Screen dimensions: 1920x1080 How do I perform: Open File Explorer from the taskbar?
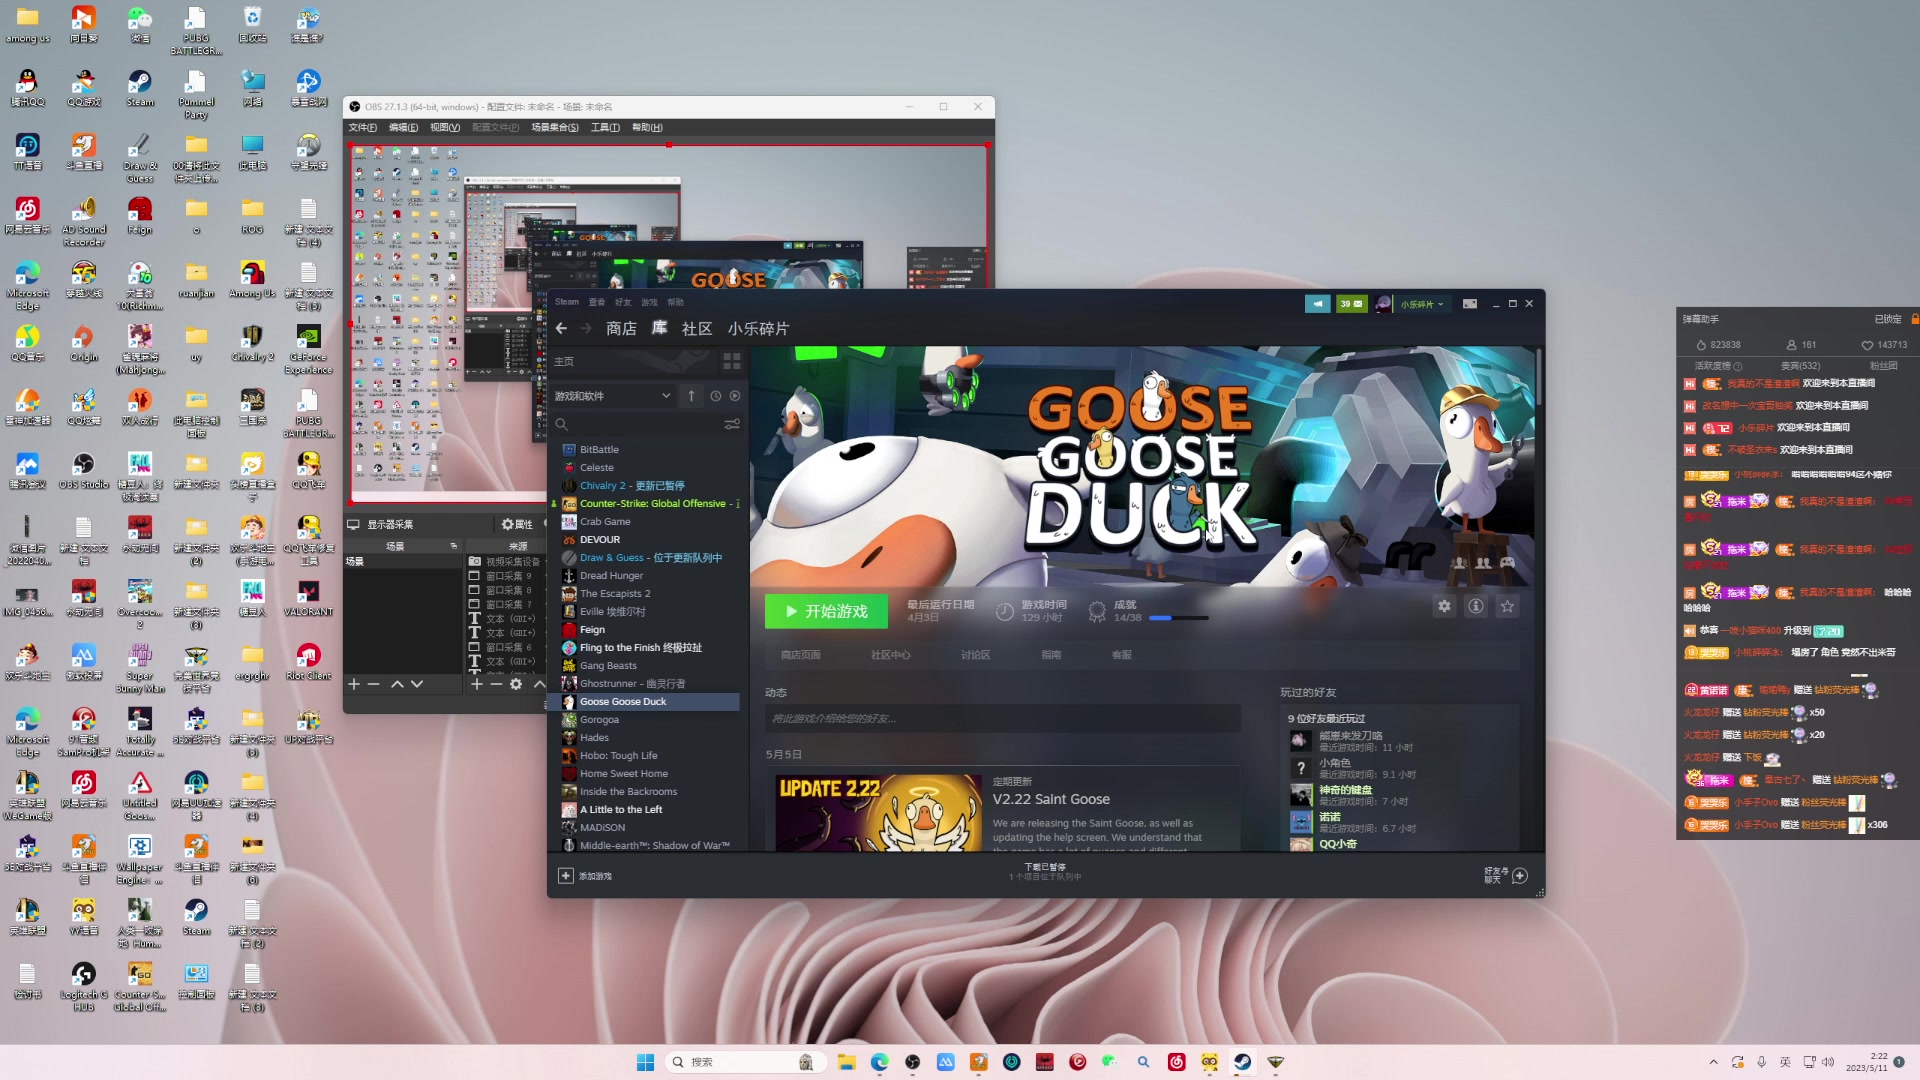[x=847, y=1062]
